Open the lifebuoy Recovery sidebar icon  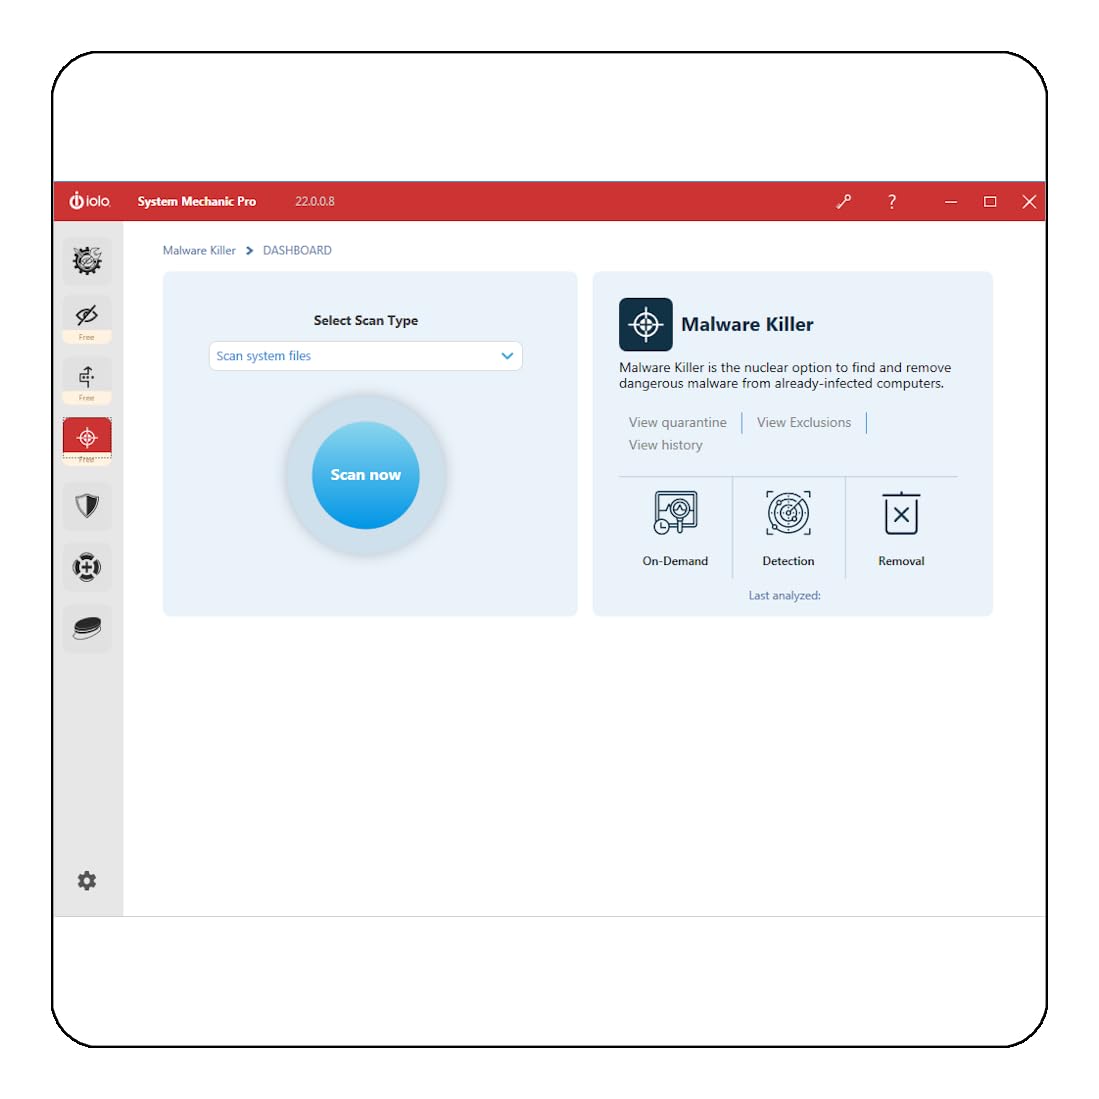[87, 567]
